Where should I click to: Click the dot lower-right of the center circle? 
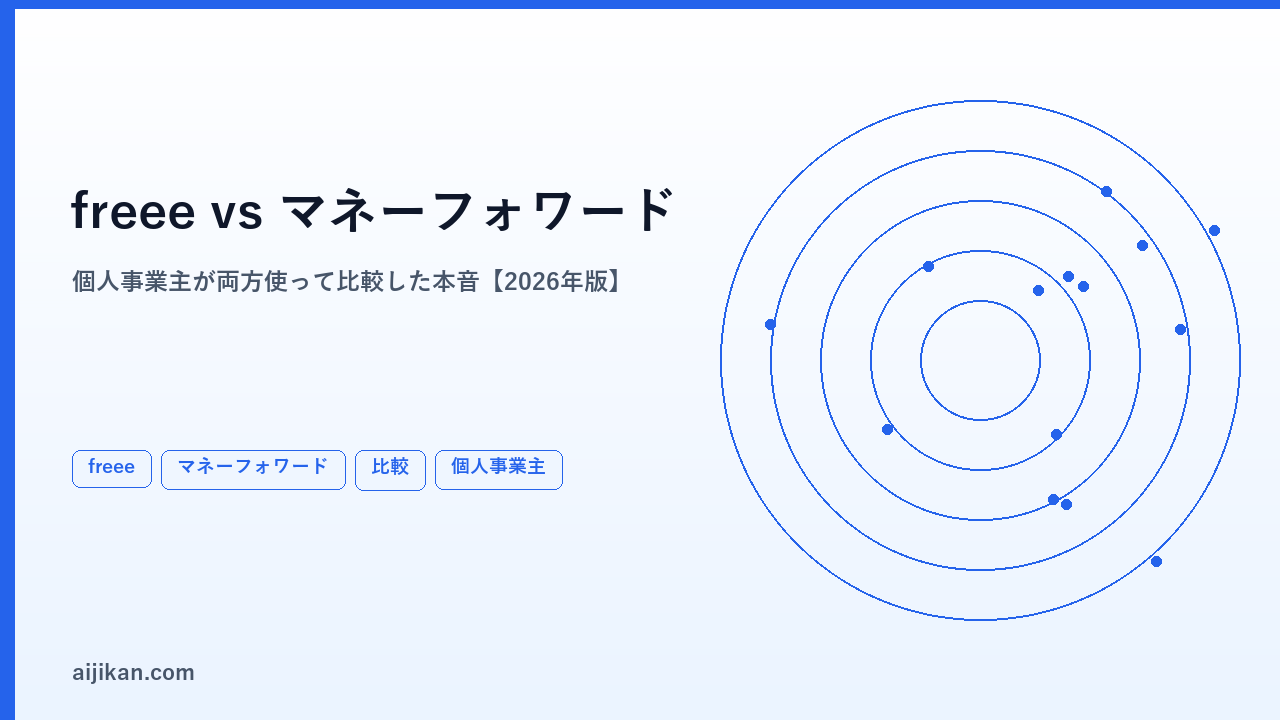pos(1056,434)
